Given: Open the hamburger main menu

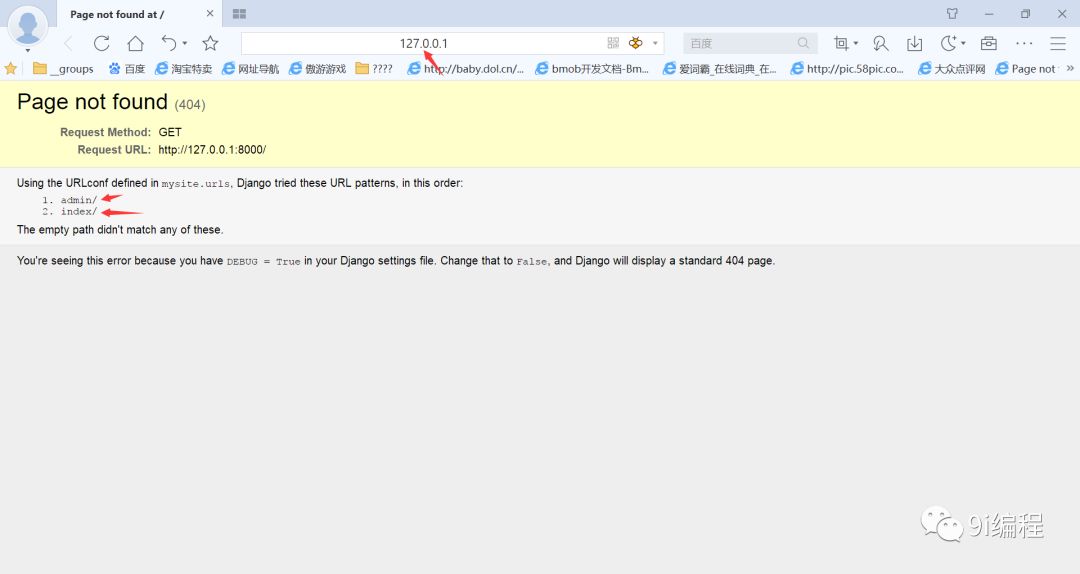Looking at the screenshot, I should [x=1058, y=43].
